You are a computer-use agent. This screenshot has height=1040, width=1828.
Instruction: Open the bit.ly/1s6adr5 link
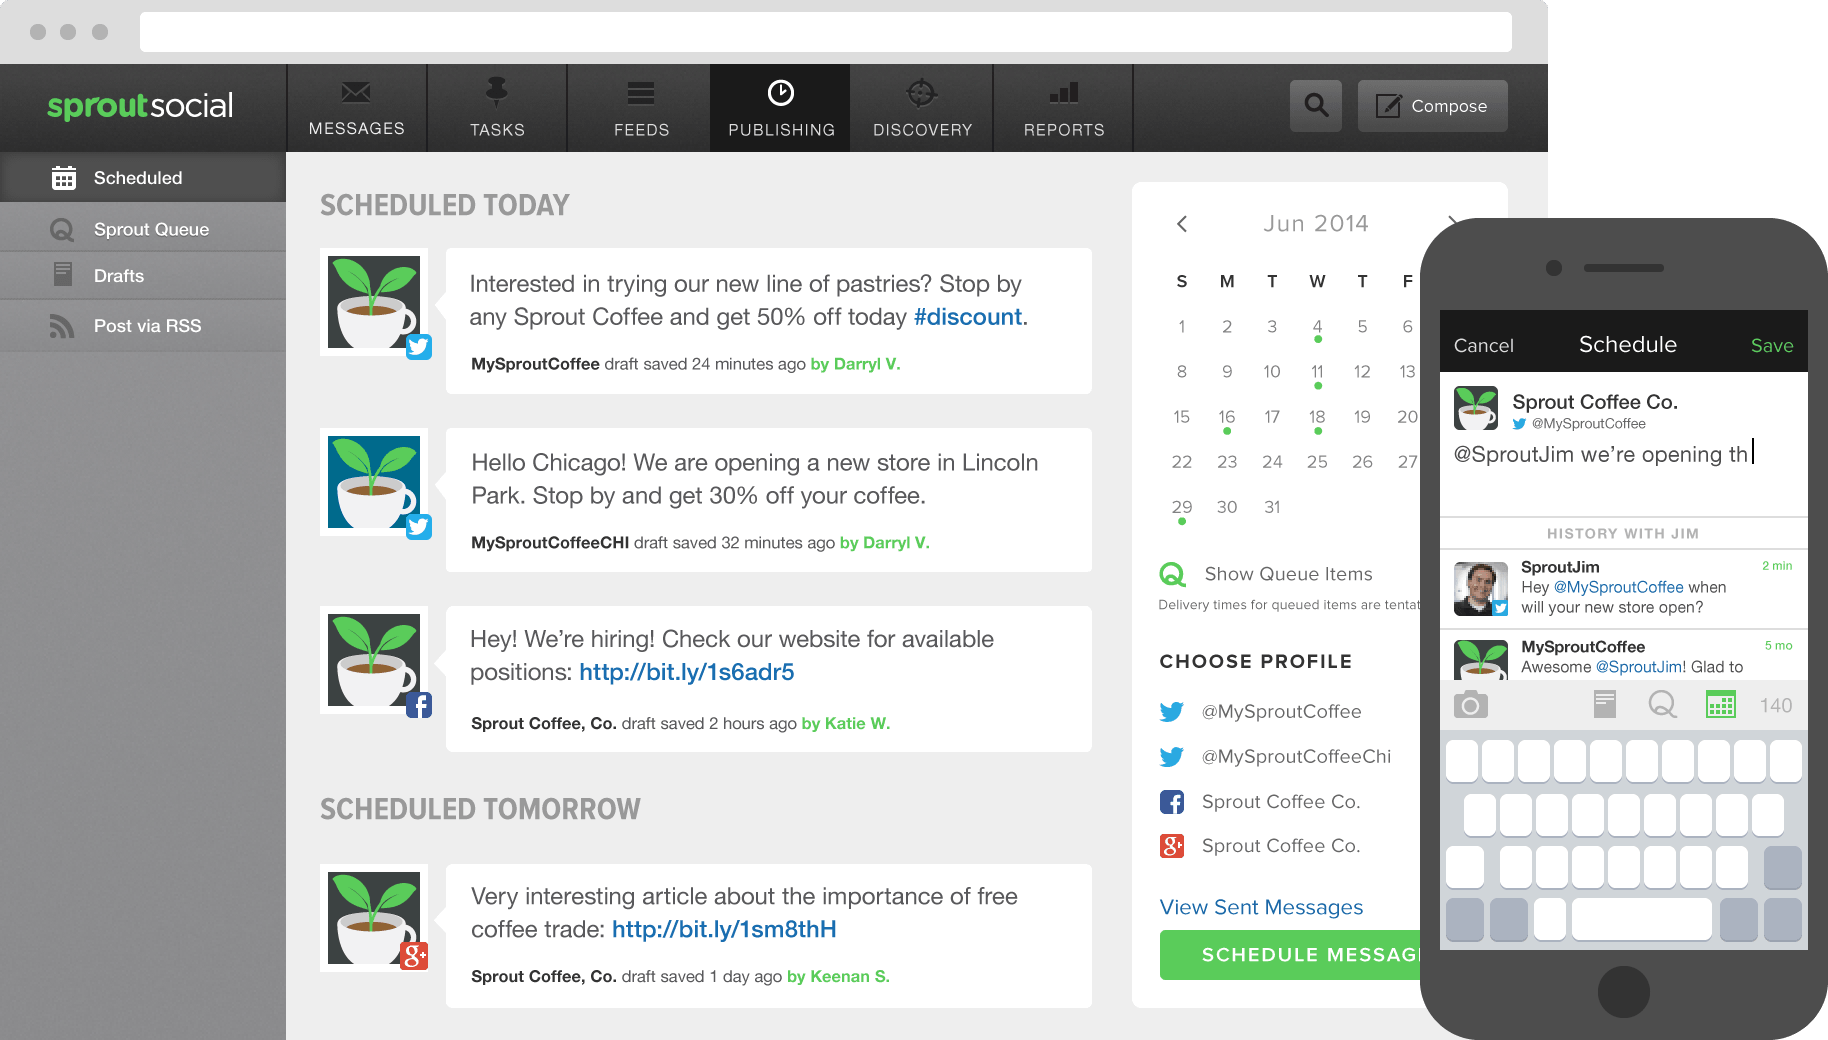click(x=687, y=672)
